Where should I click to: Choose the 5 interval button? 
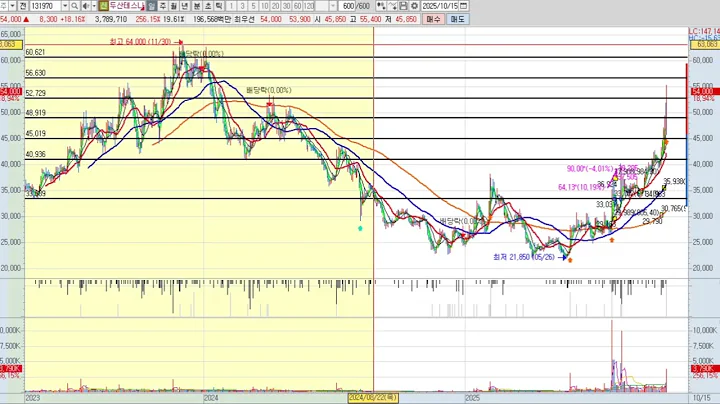coord(253,6)
